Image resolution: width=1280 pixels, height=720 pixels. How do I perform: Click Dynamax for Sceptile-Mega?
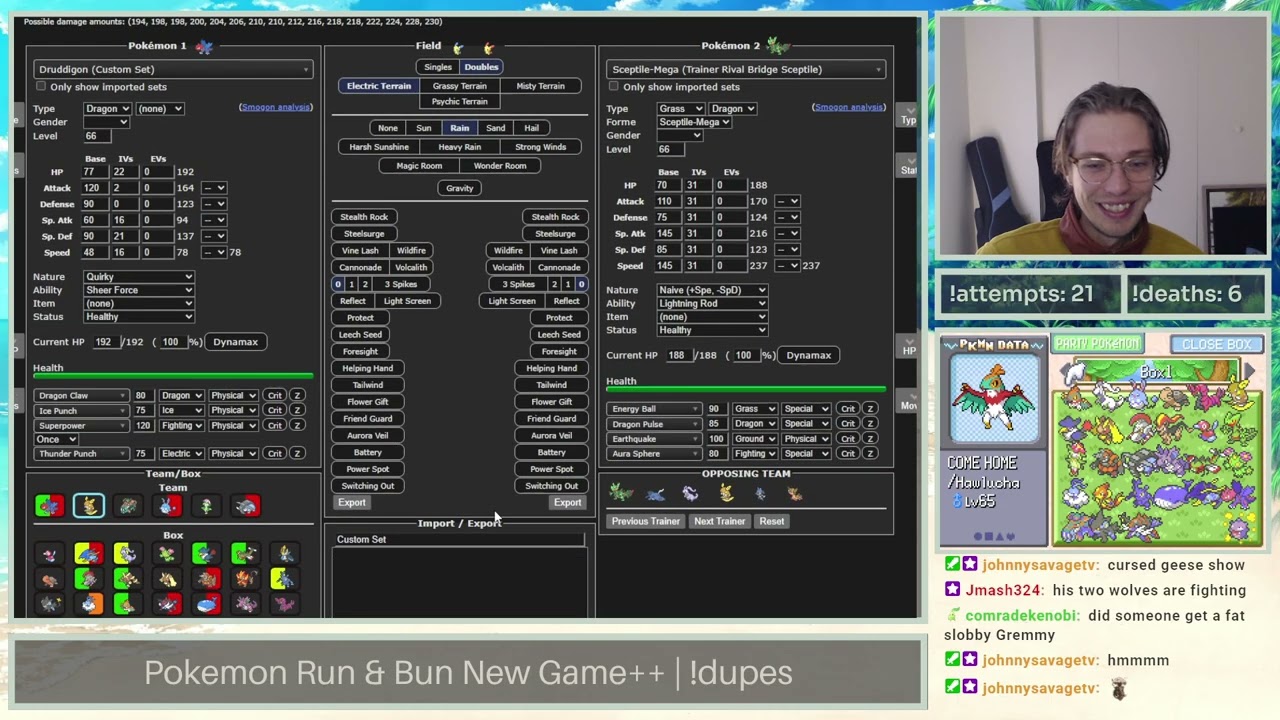[x=808, y=355]
